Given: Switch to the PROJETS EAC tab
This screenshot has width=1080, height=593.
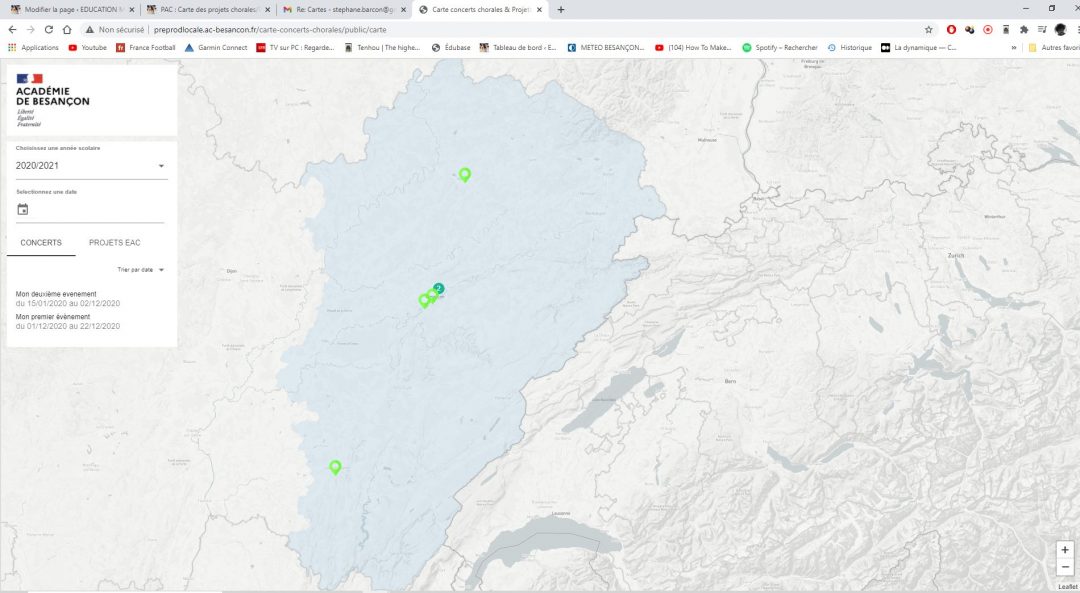Looking at the screenshot, I should (x=114, y=242).
